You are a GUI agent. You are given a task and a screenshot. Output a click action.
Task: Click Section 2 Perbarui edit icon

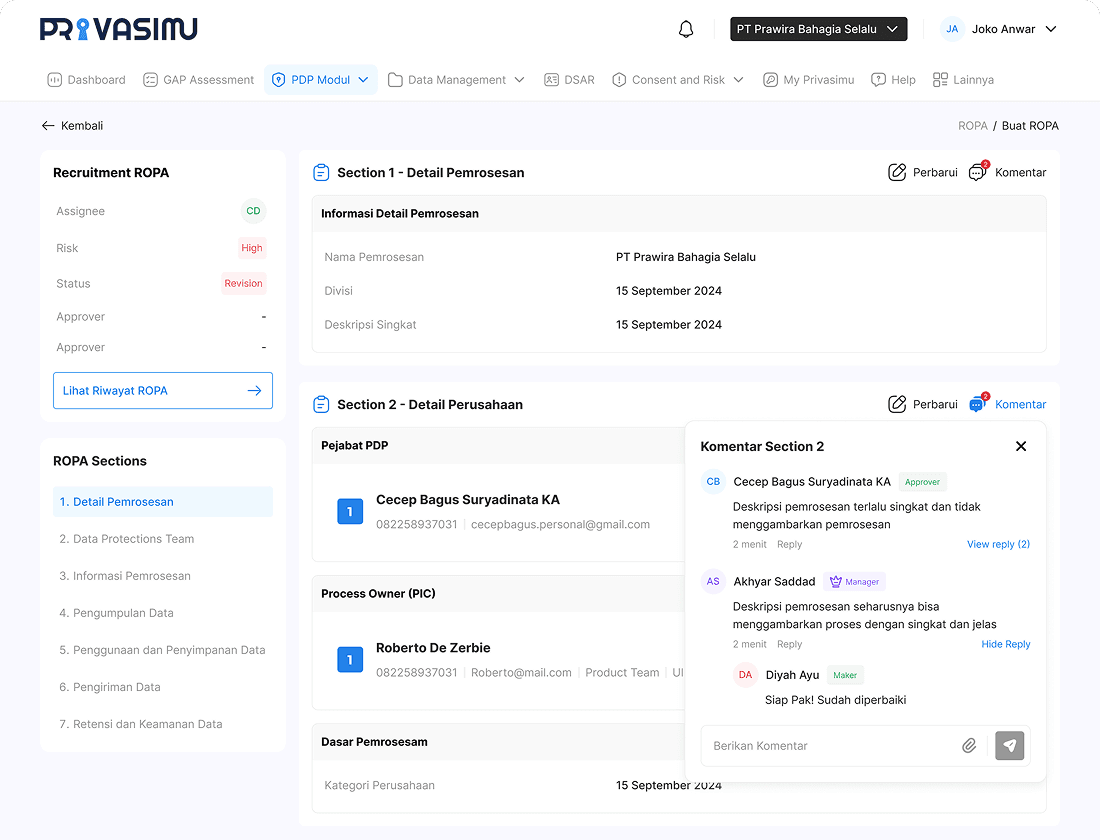click(897, 404)
